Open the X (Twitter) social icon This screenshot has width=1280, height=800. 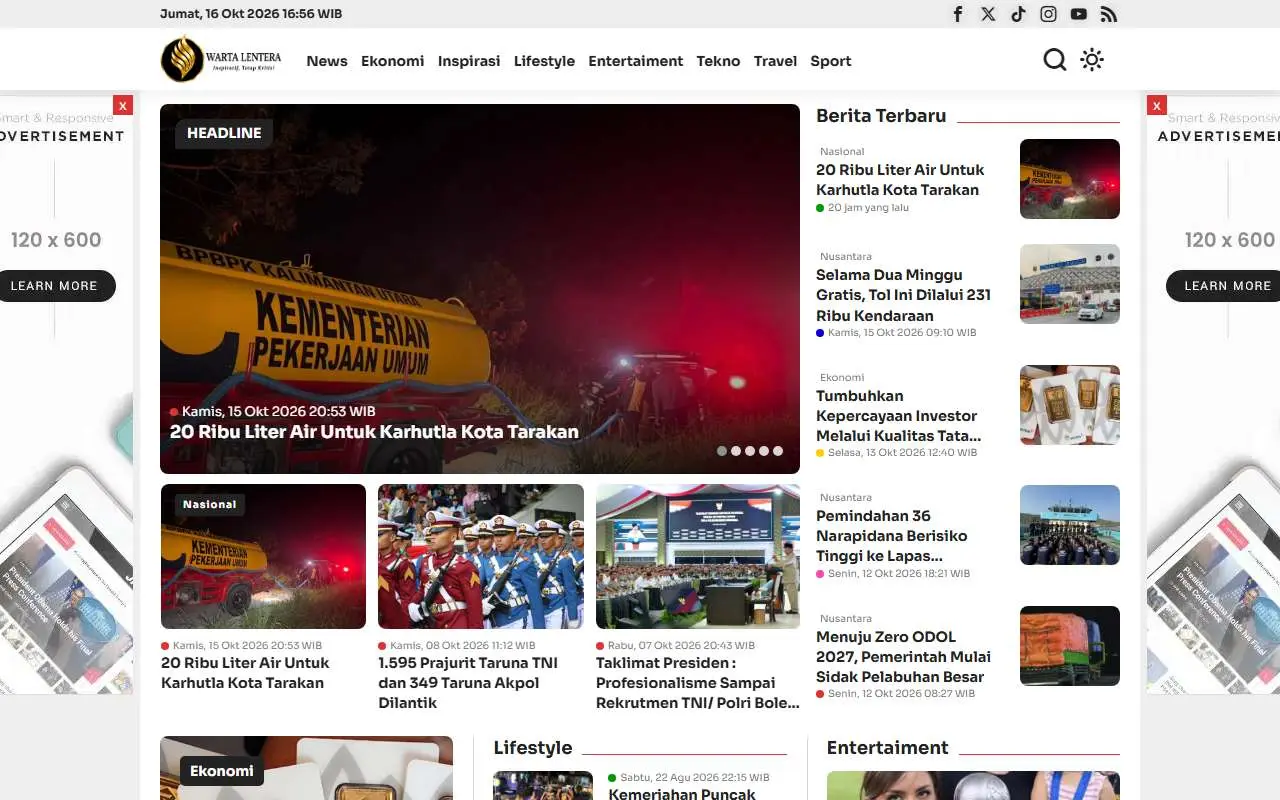(988, 14)
